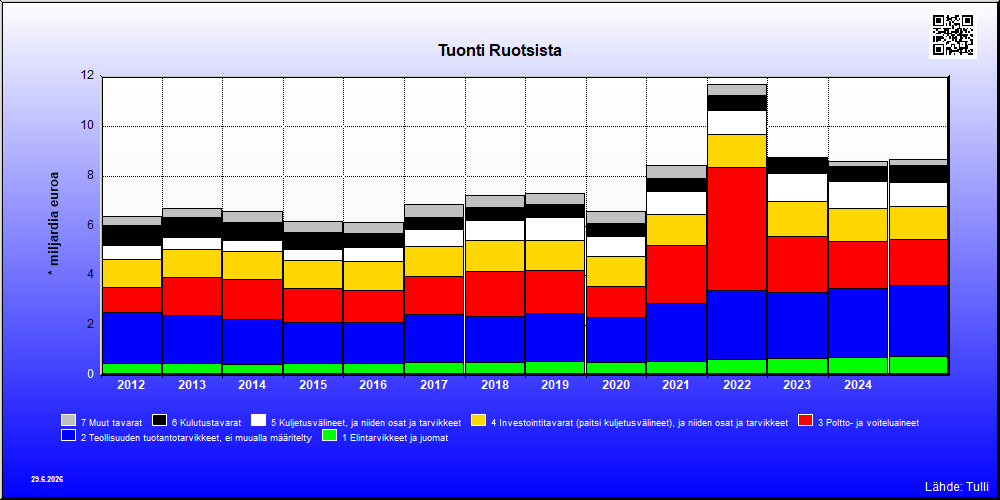1000x500 pixels.
Task: Click the yellow 4 Investointitavarat legend swatch
Action: point(478,420)
